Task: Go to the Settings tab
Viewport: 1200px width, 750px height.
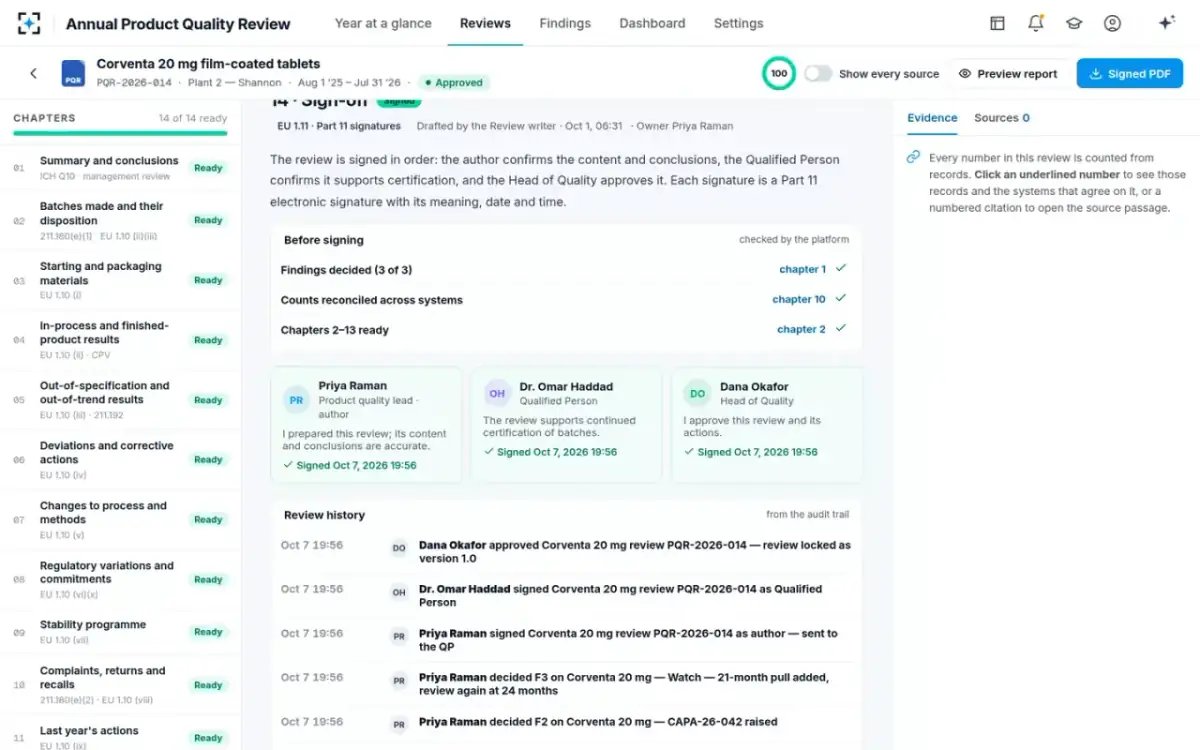Action: coord(739,23)
